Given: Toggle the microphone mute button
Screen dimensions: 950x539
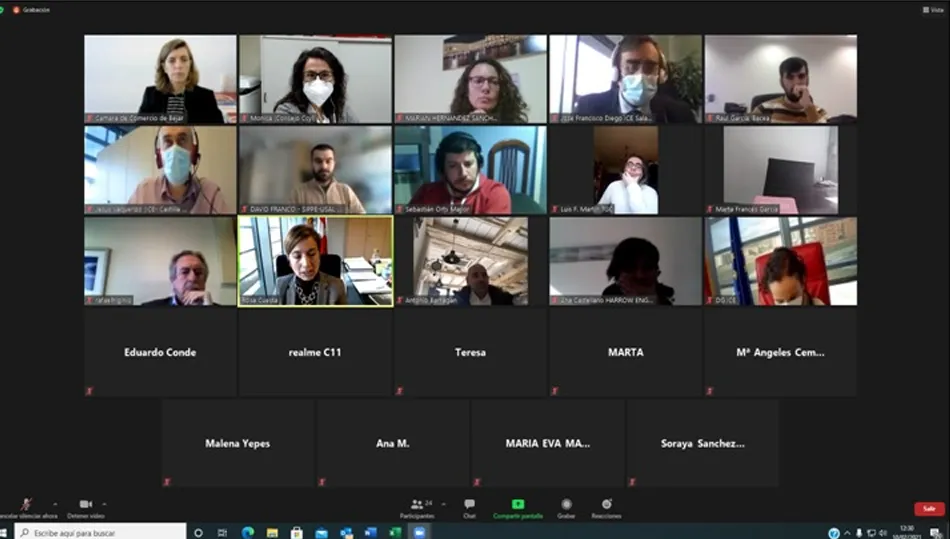Looking at the screenshot, I should (26, 505).
